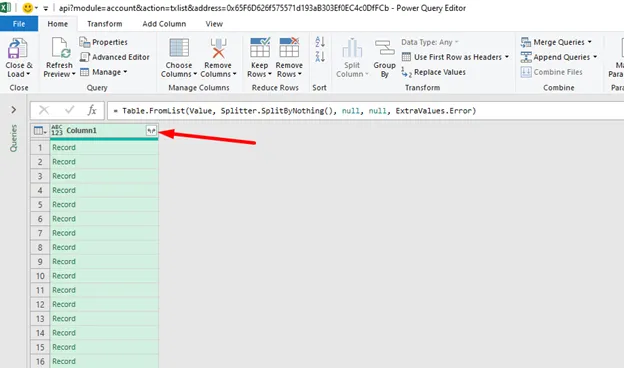Click Append Queries
Image resolution: width=624 pixels, height=368 pixels.
(559, 57)
